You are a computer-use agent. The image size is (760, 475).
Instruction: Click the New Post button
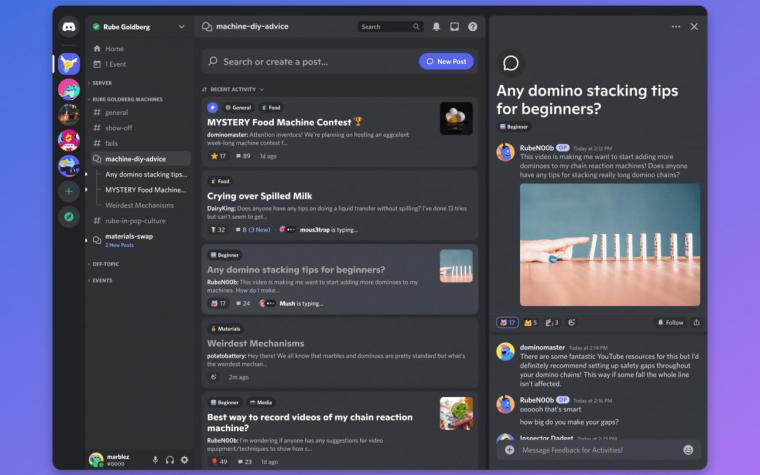point(446,62)
